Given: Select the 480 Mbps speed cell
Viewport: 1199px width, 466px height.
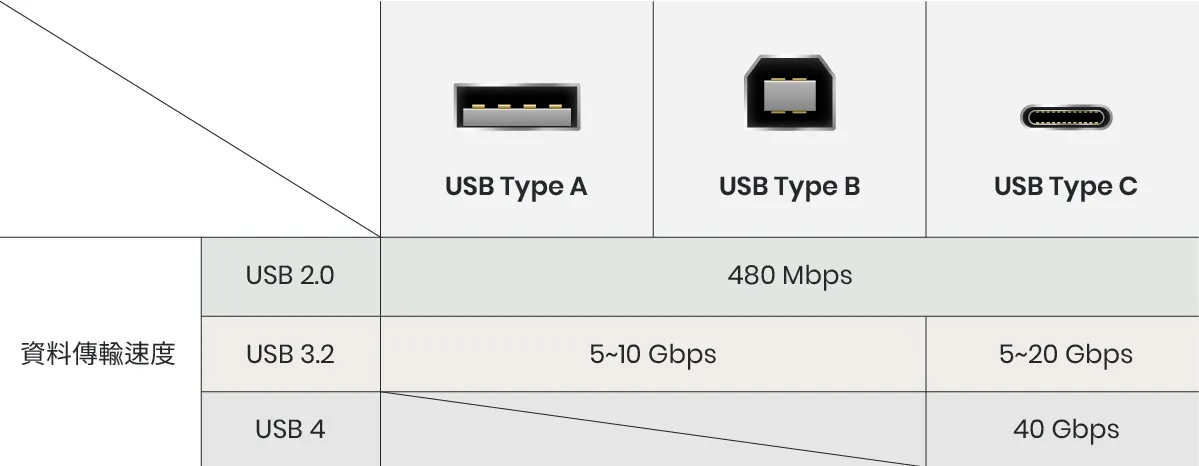Looking at the screenshot, I should click(789, 276).
